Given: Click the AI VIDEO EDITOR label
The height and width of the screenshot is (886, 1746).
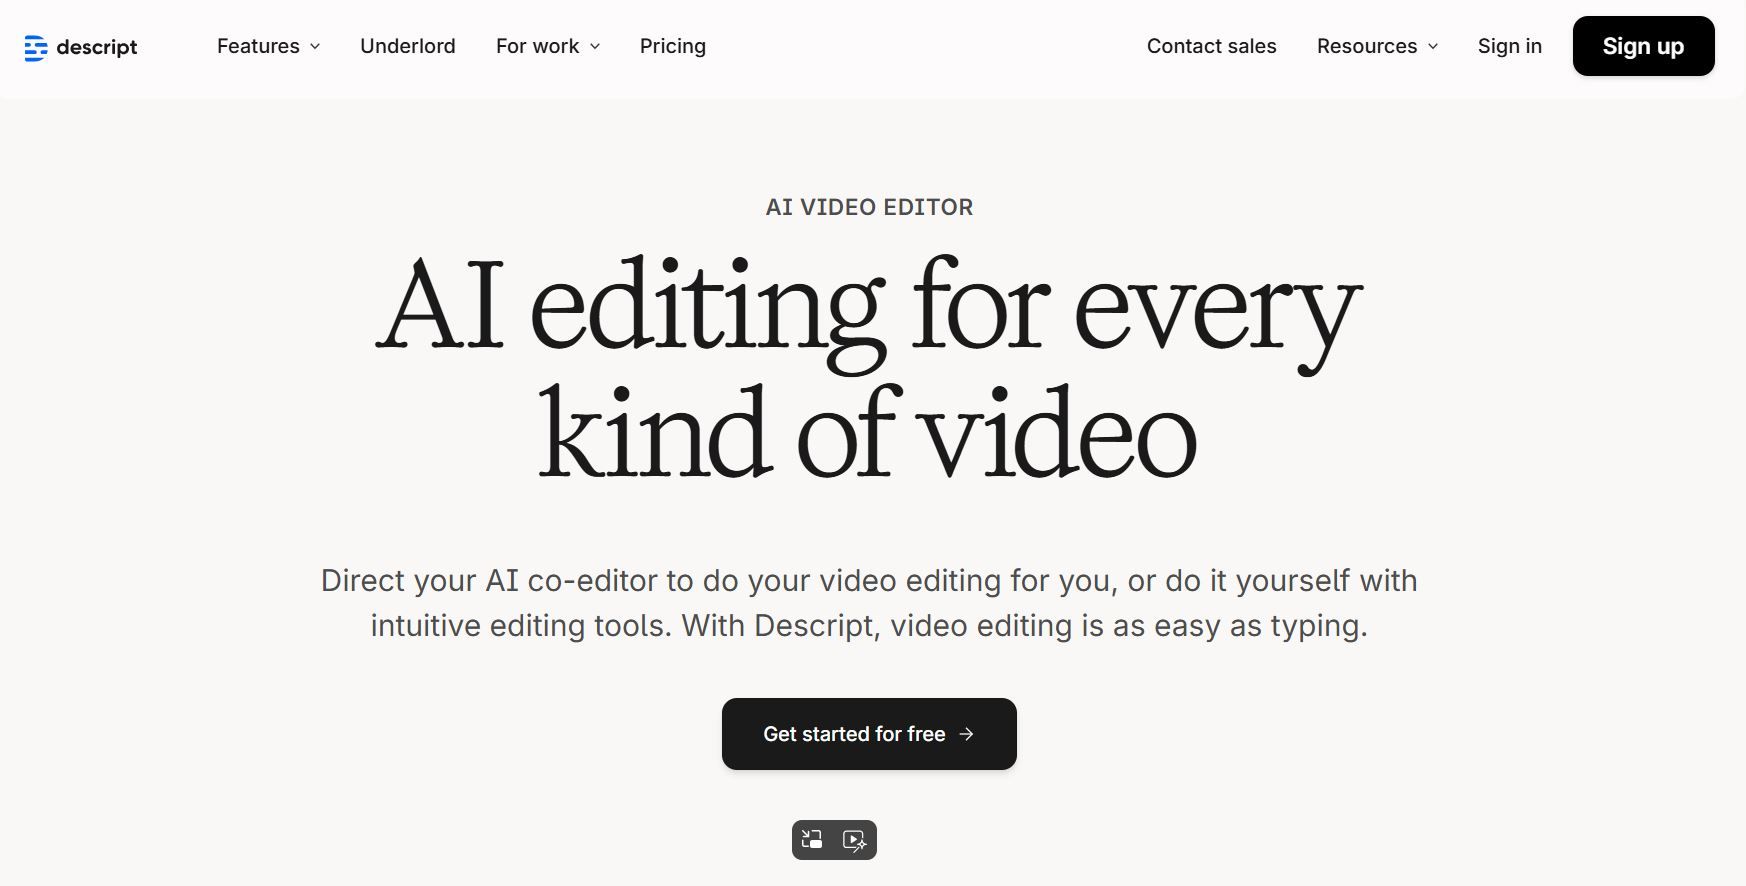Looking at the screenshot, I should point(869,207).
